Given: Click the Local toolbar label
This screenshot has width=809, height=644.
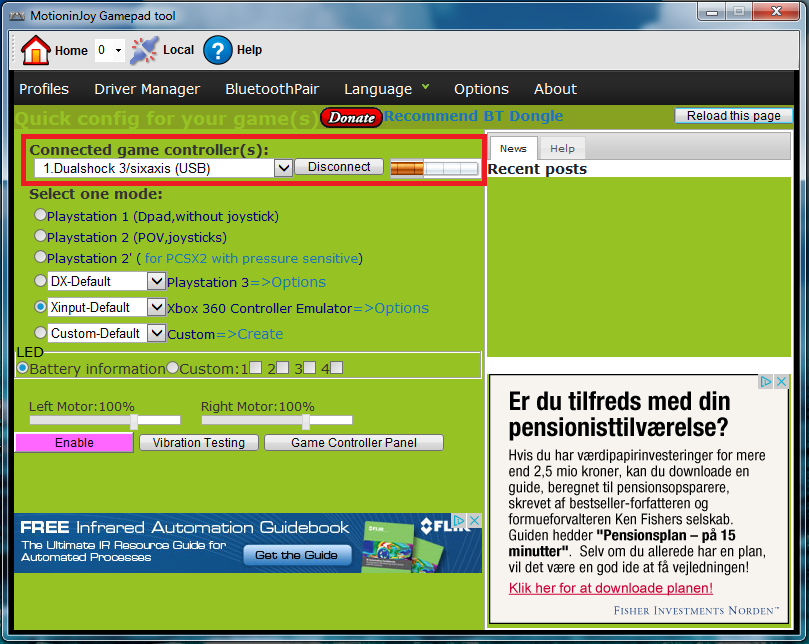Looking at the screenshot, I should click(x=179, y=50).
